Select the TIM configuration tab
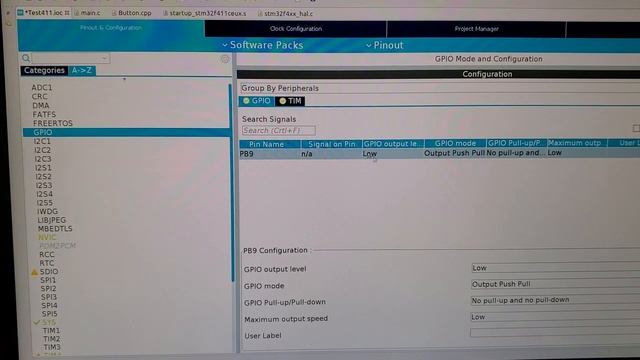640x360 pixels. (x=290, y=101)
